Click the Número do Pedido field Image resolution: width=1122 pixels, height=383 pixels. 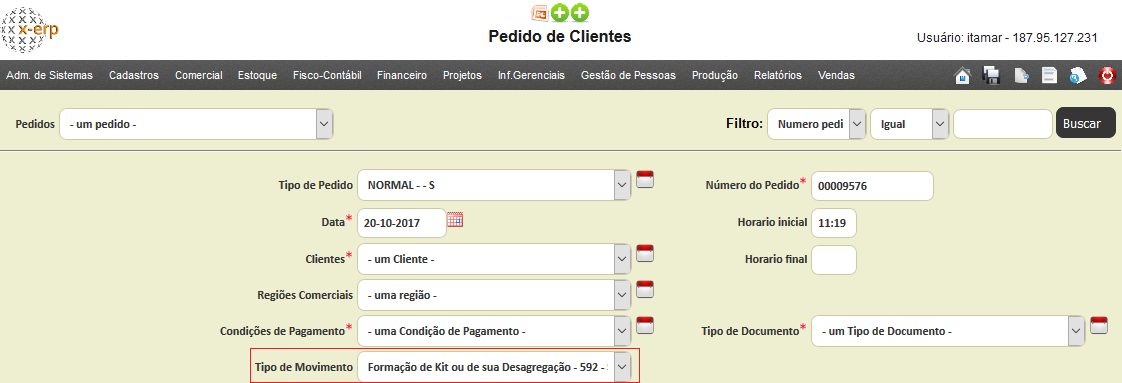coord(872,186)
